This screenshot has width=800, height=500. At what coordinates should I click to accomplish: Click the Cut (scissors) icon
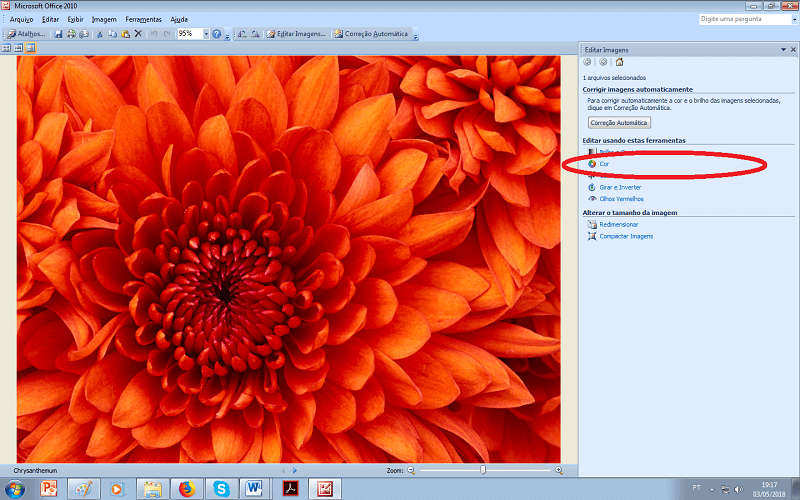pyautogui.click(x=100, y=34)
